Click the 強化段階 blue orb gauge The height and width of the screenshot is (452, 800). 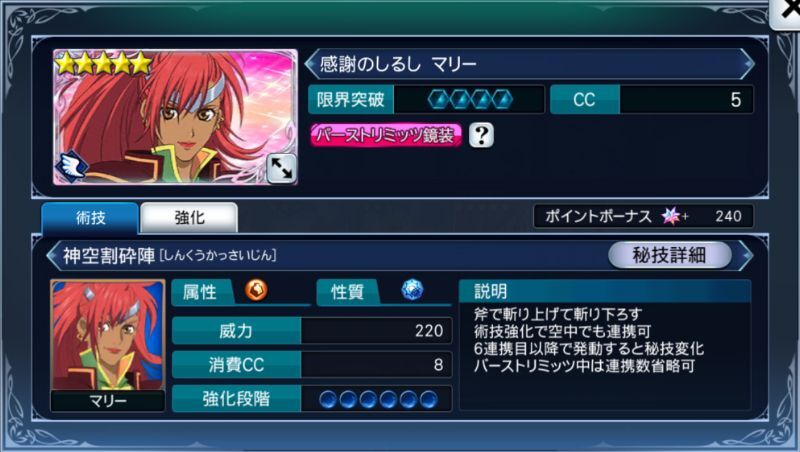pyautogui.click(x=378, y=399)
